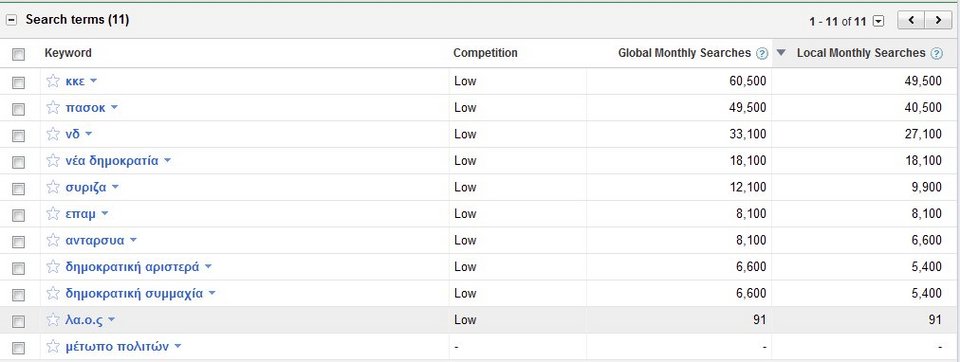Screen dimensions: 960x362
Task: Star the πασοκ keyword
Action: pos(53,107)
